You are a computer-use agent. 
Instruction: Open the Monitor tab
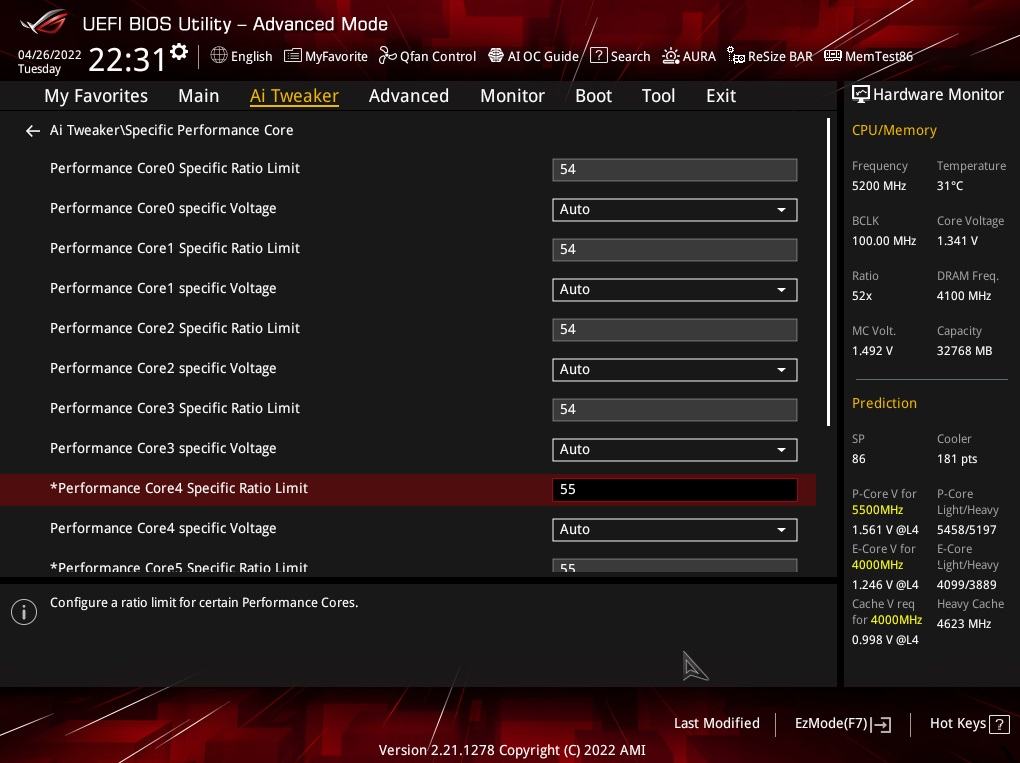point(512,96)
